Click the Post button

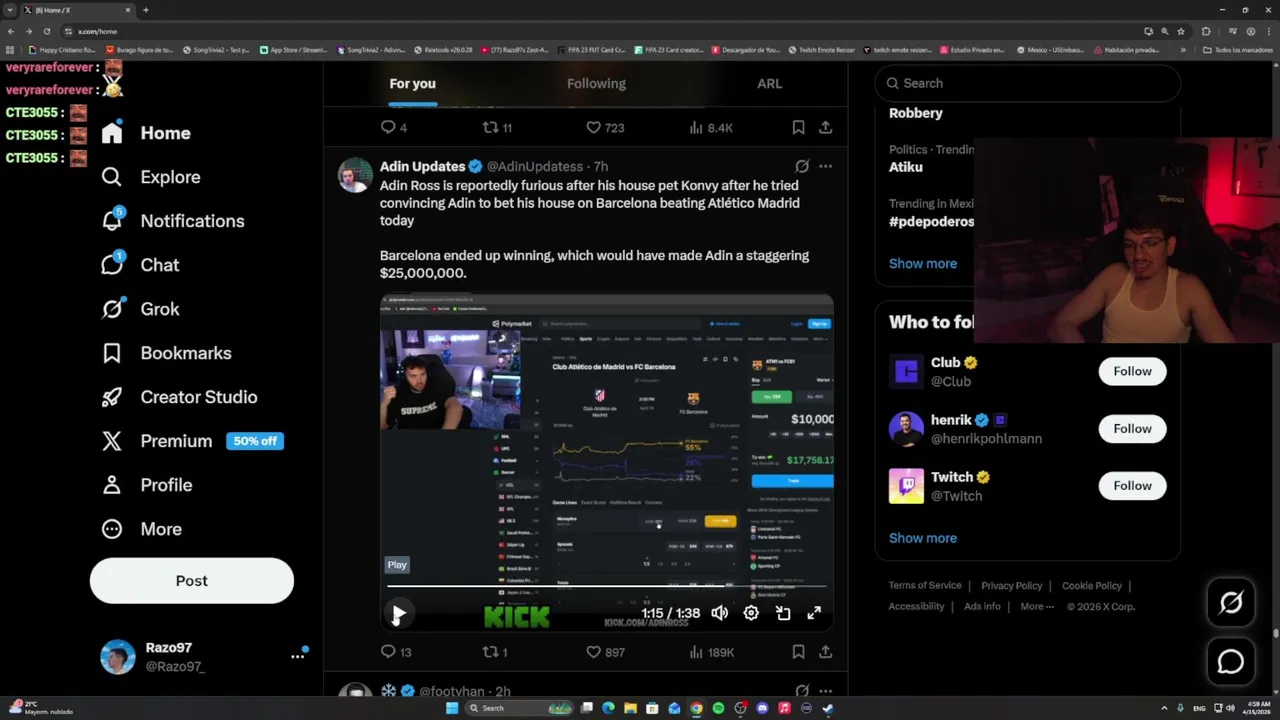(x=192, y=580)
